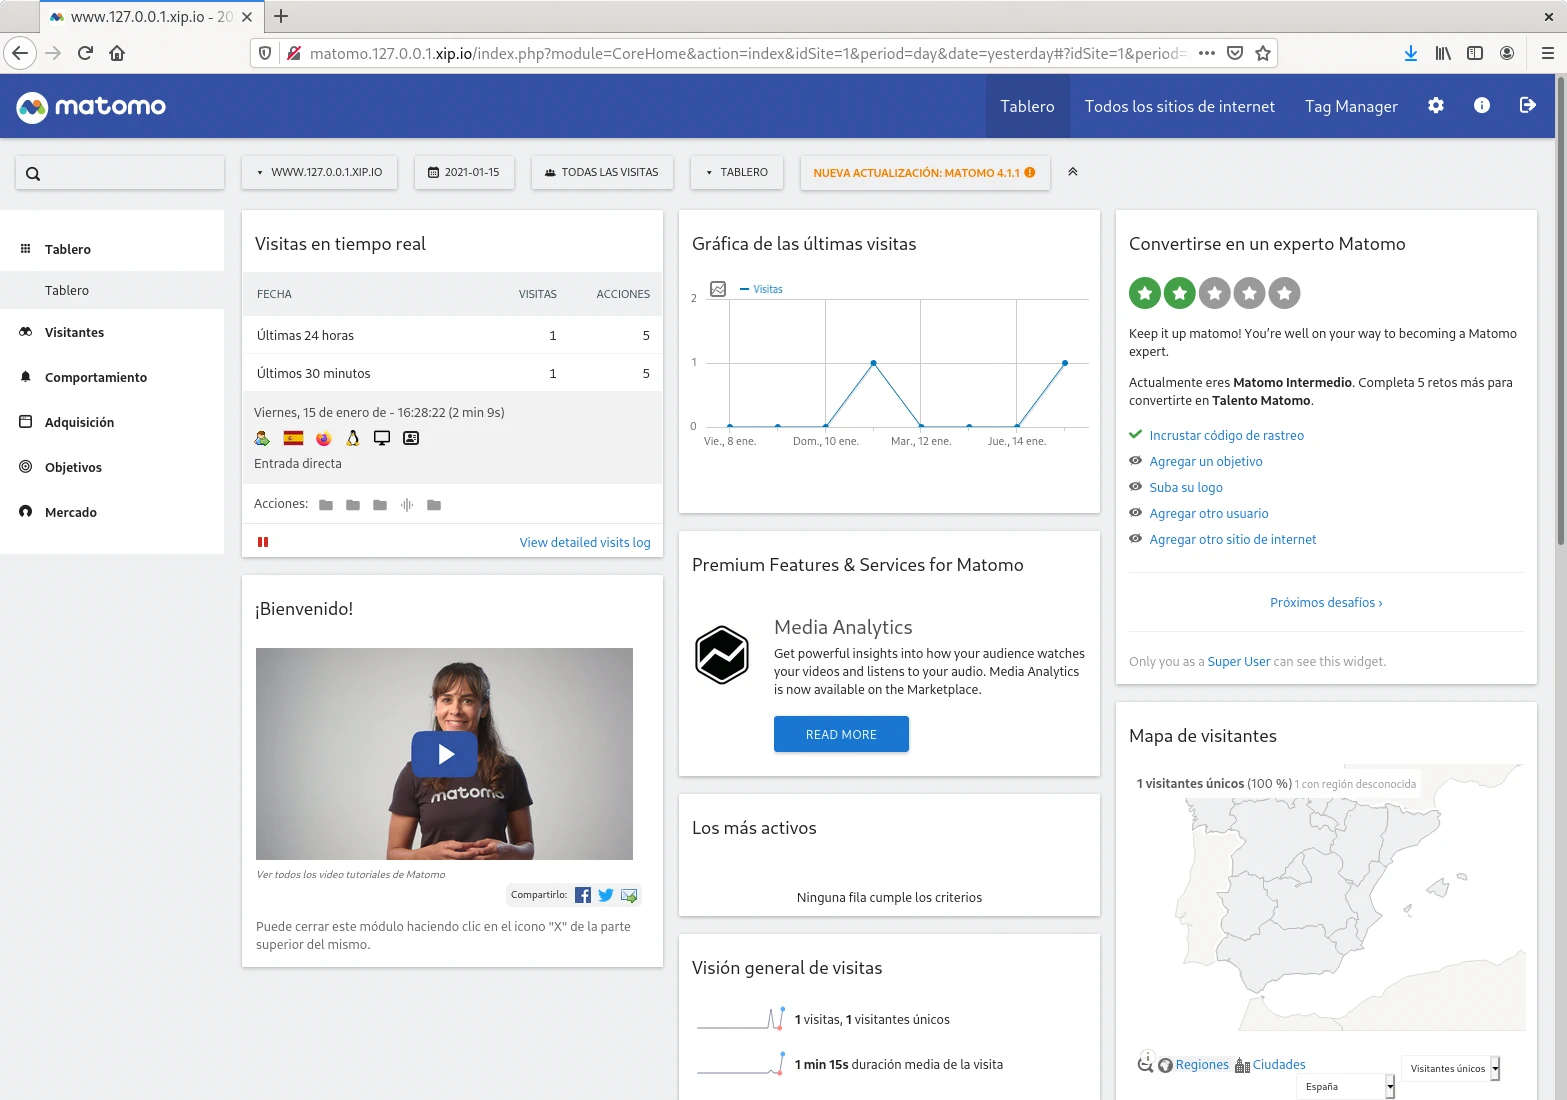Open the 2021-01-15 date picker

click(x=464, y=172)
